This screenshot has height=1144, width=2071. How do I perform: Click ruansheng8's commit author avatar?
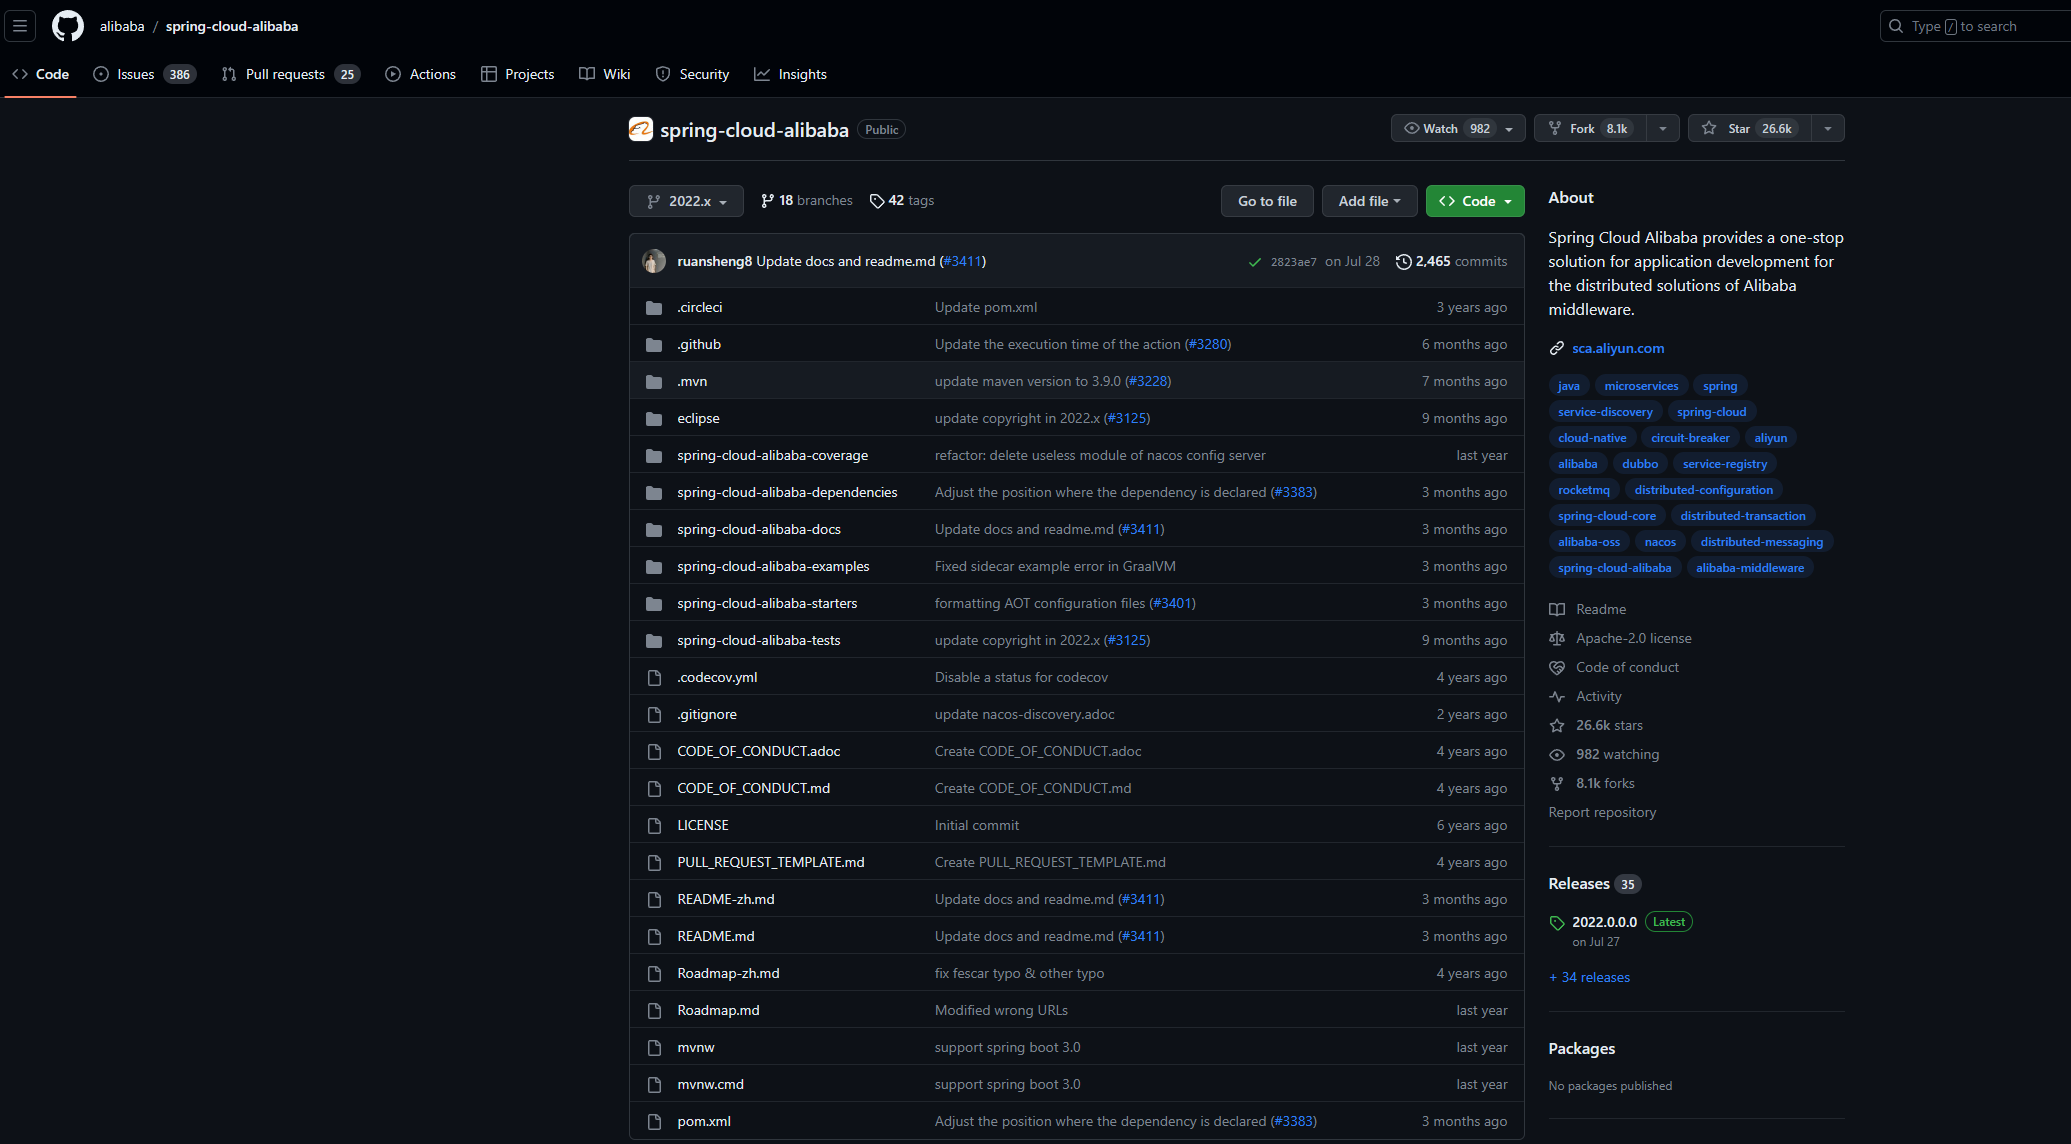654,261
